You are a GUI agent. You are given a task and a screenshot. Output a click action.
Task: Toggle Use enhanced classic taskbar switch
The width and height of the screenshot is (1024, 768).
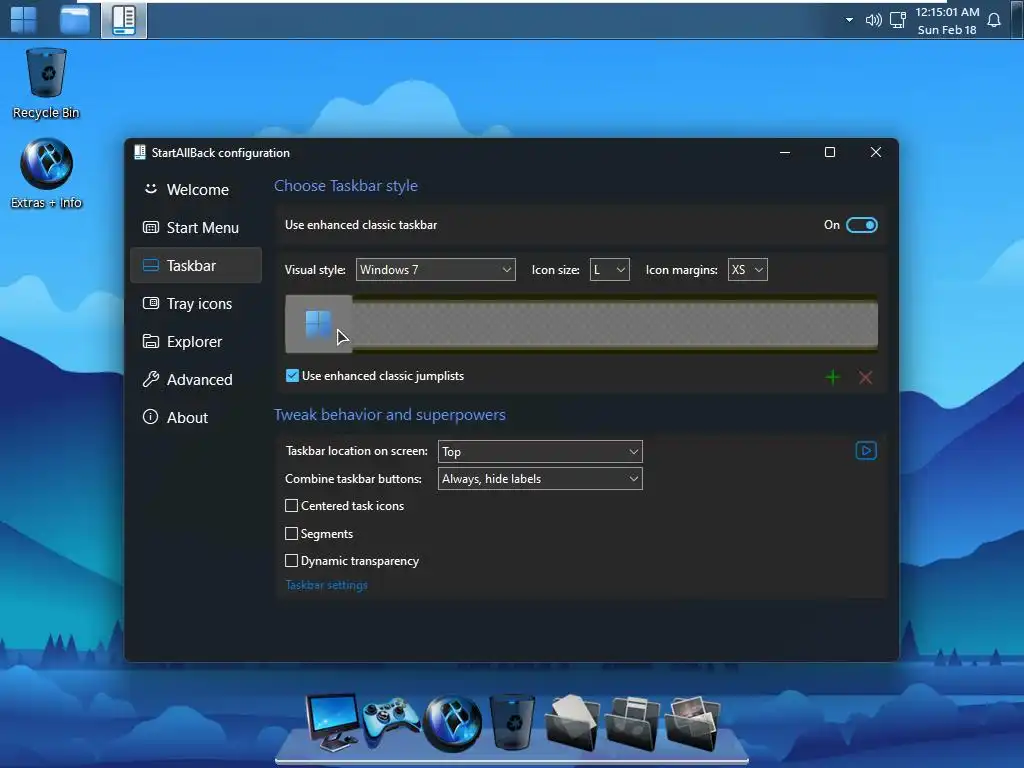click(x=861, y=225)
